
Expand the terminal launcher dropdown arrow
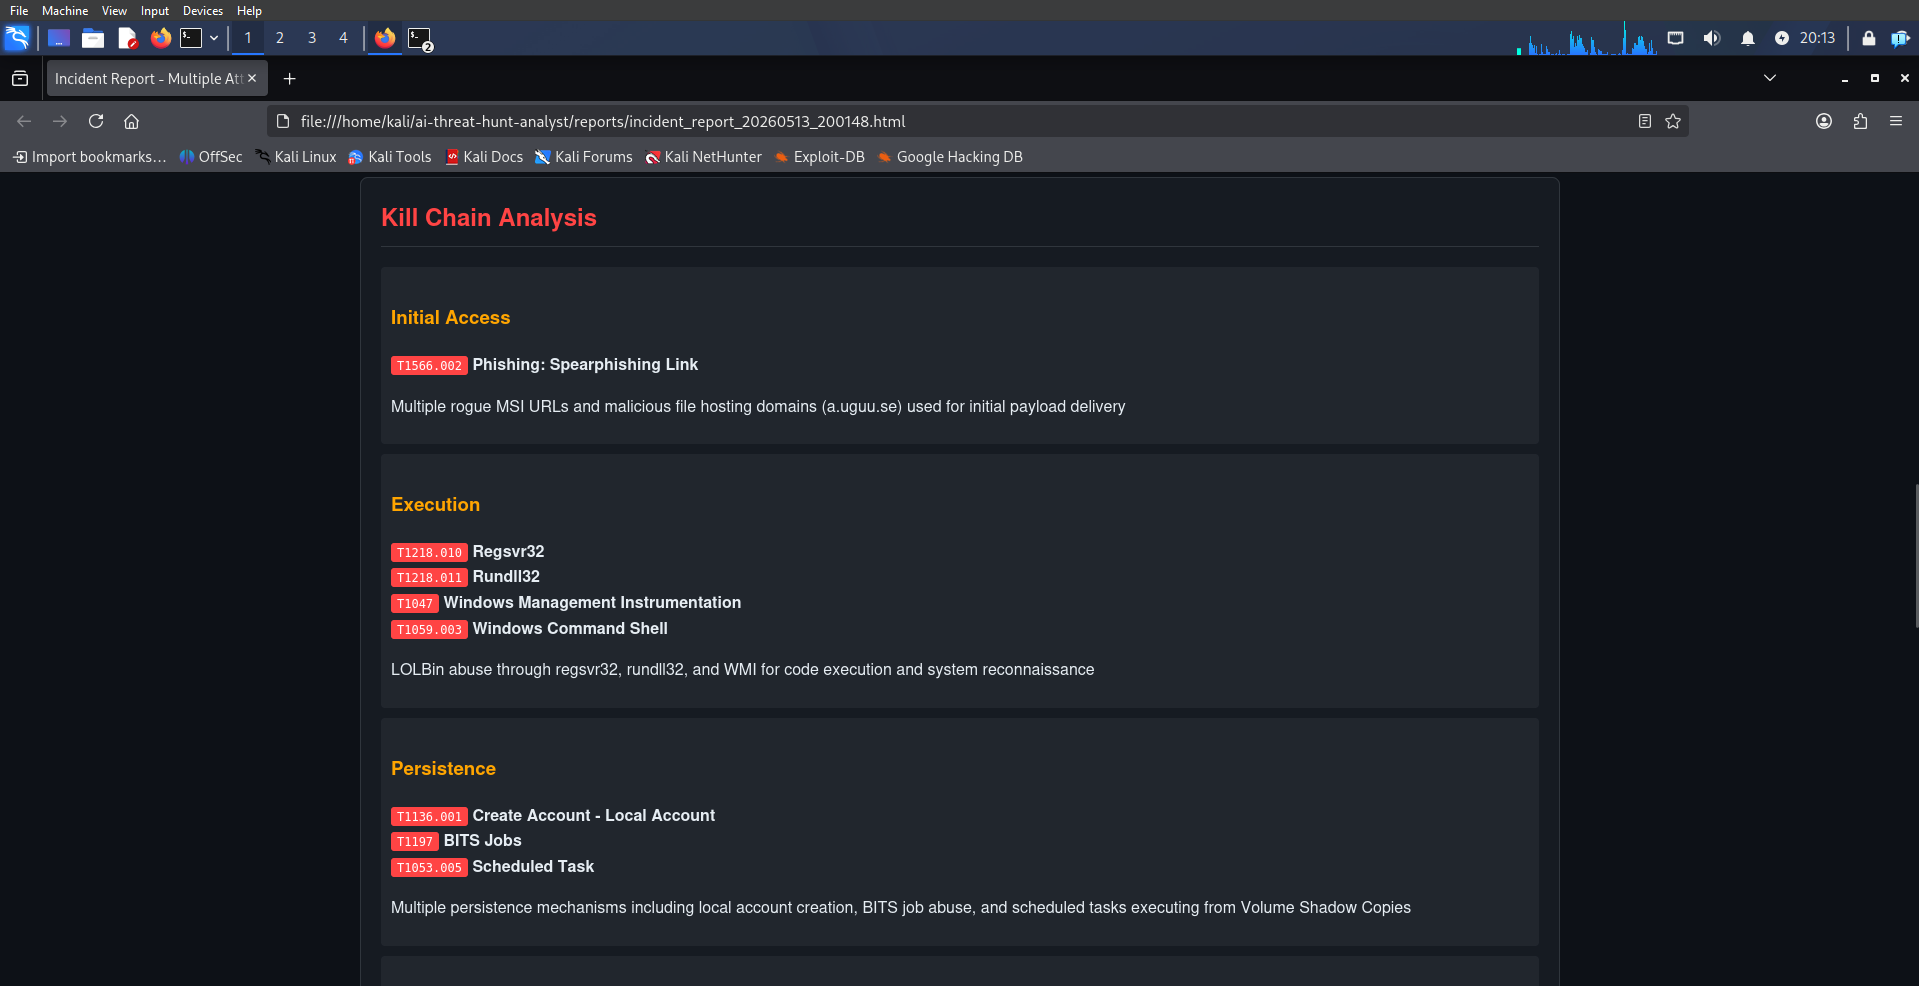pyautogui.click(x=214, y=38)
